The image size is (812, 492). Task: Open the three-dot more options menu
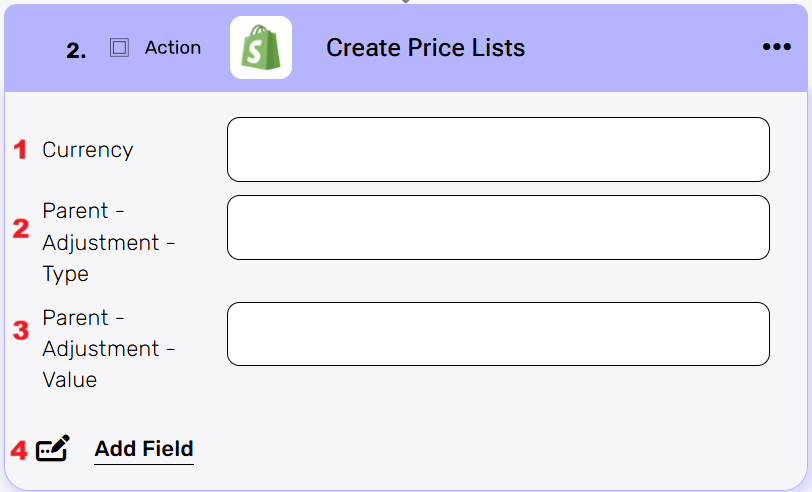click(776, 47)
